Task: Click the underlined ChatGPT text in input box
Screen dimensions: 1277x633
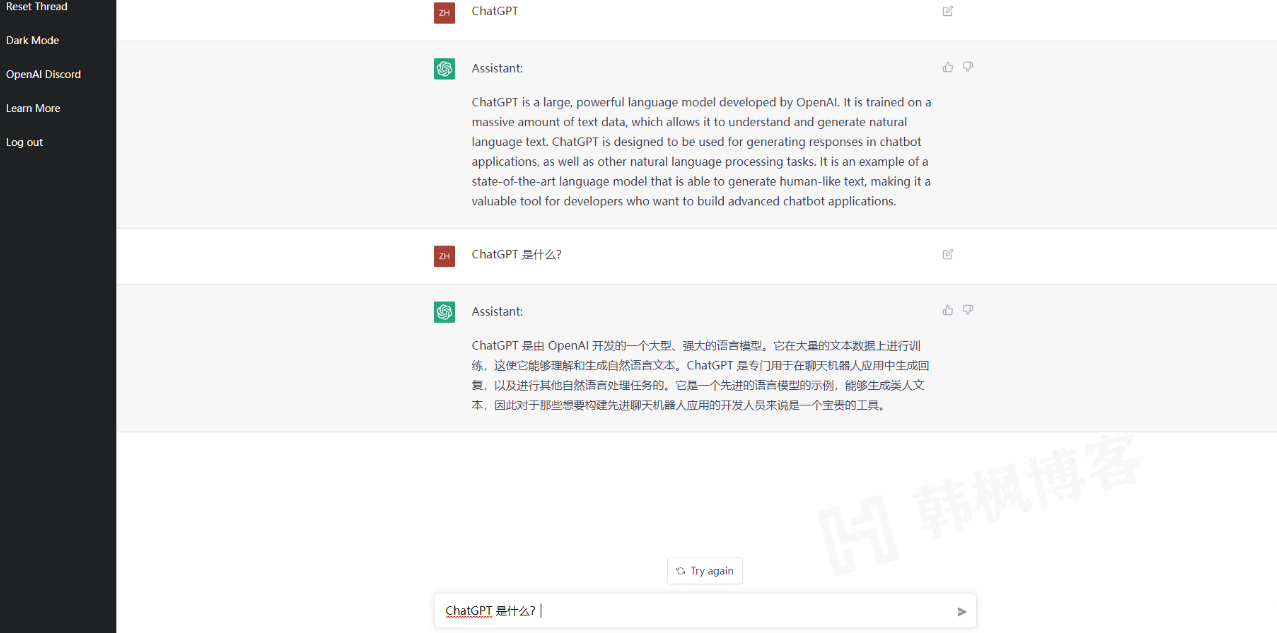Action: point(468,610)
